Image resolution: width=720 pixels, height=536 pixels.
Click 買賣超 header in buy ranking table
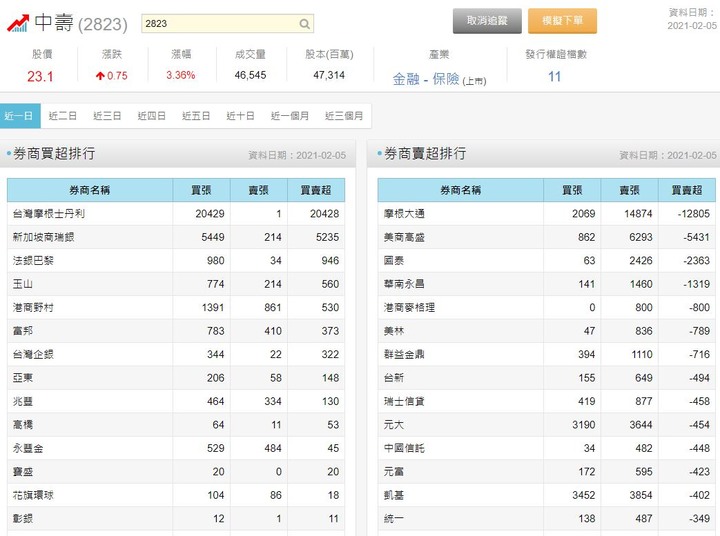click(x=316, y=190)
